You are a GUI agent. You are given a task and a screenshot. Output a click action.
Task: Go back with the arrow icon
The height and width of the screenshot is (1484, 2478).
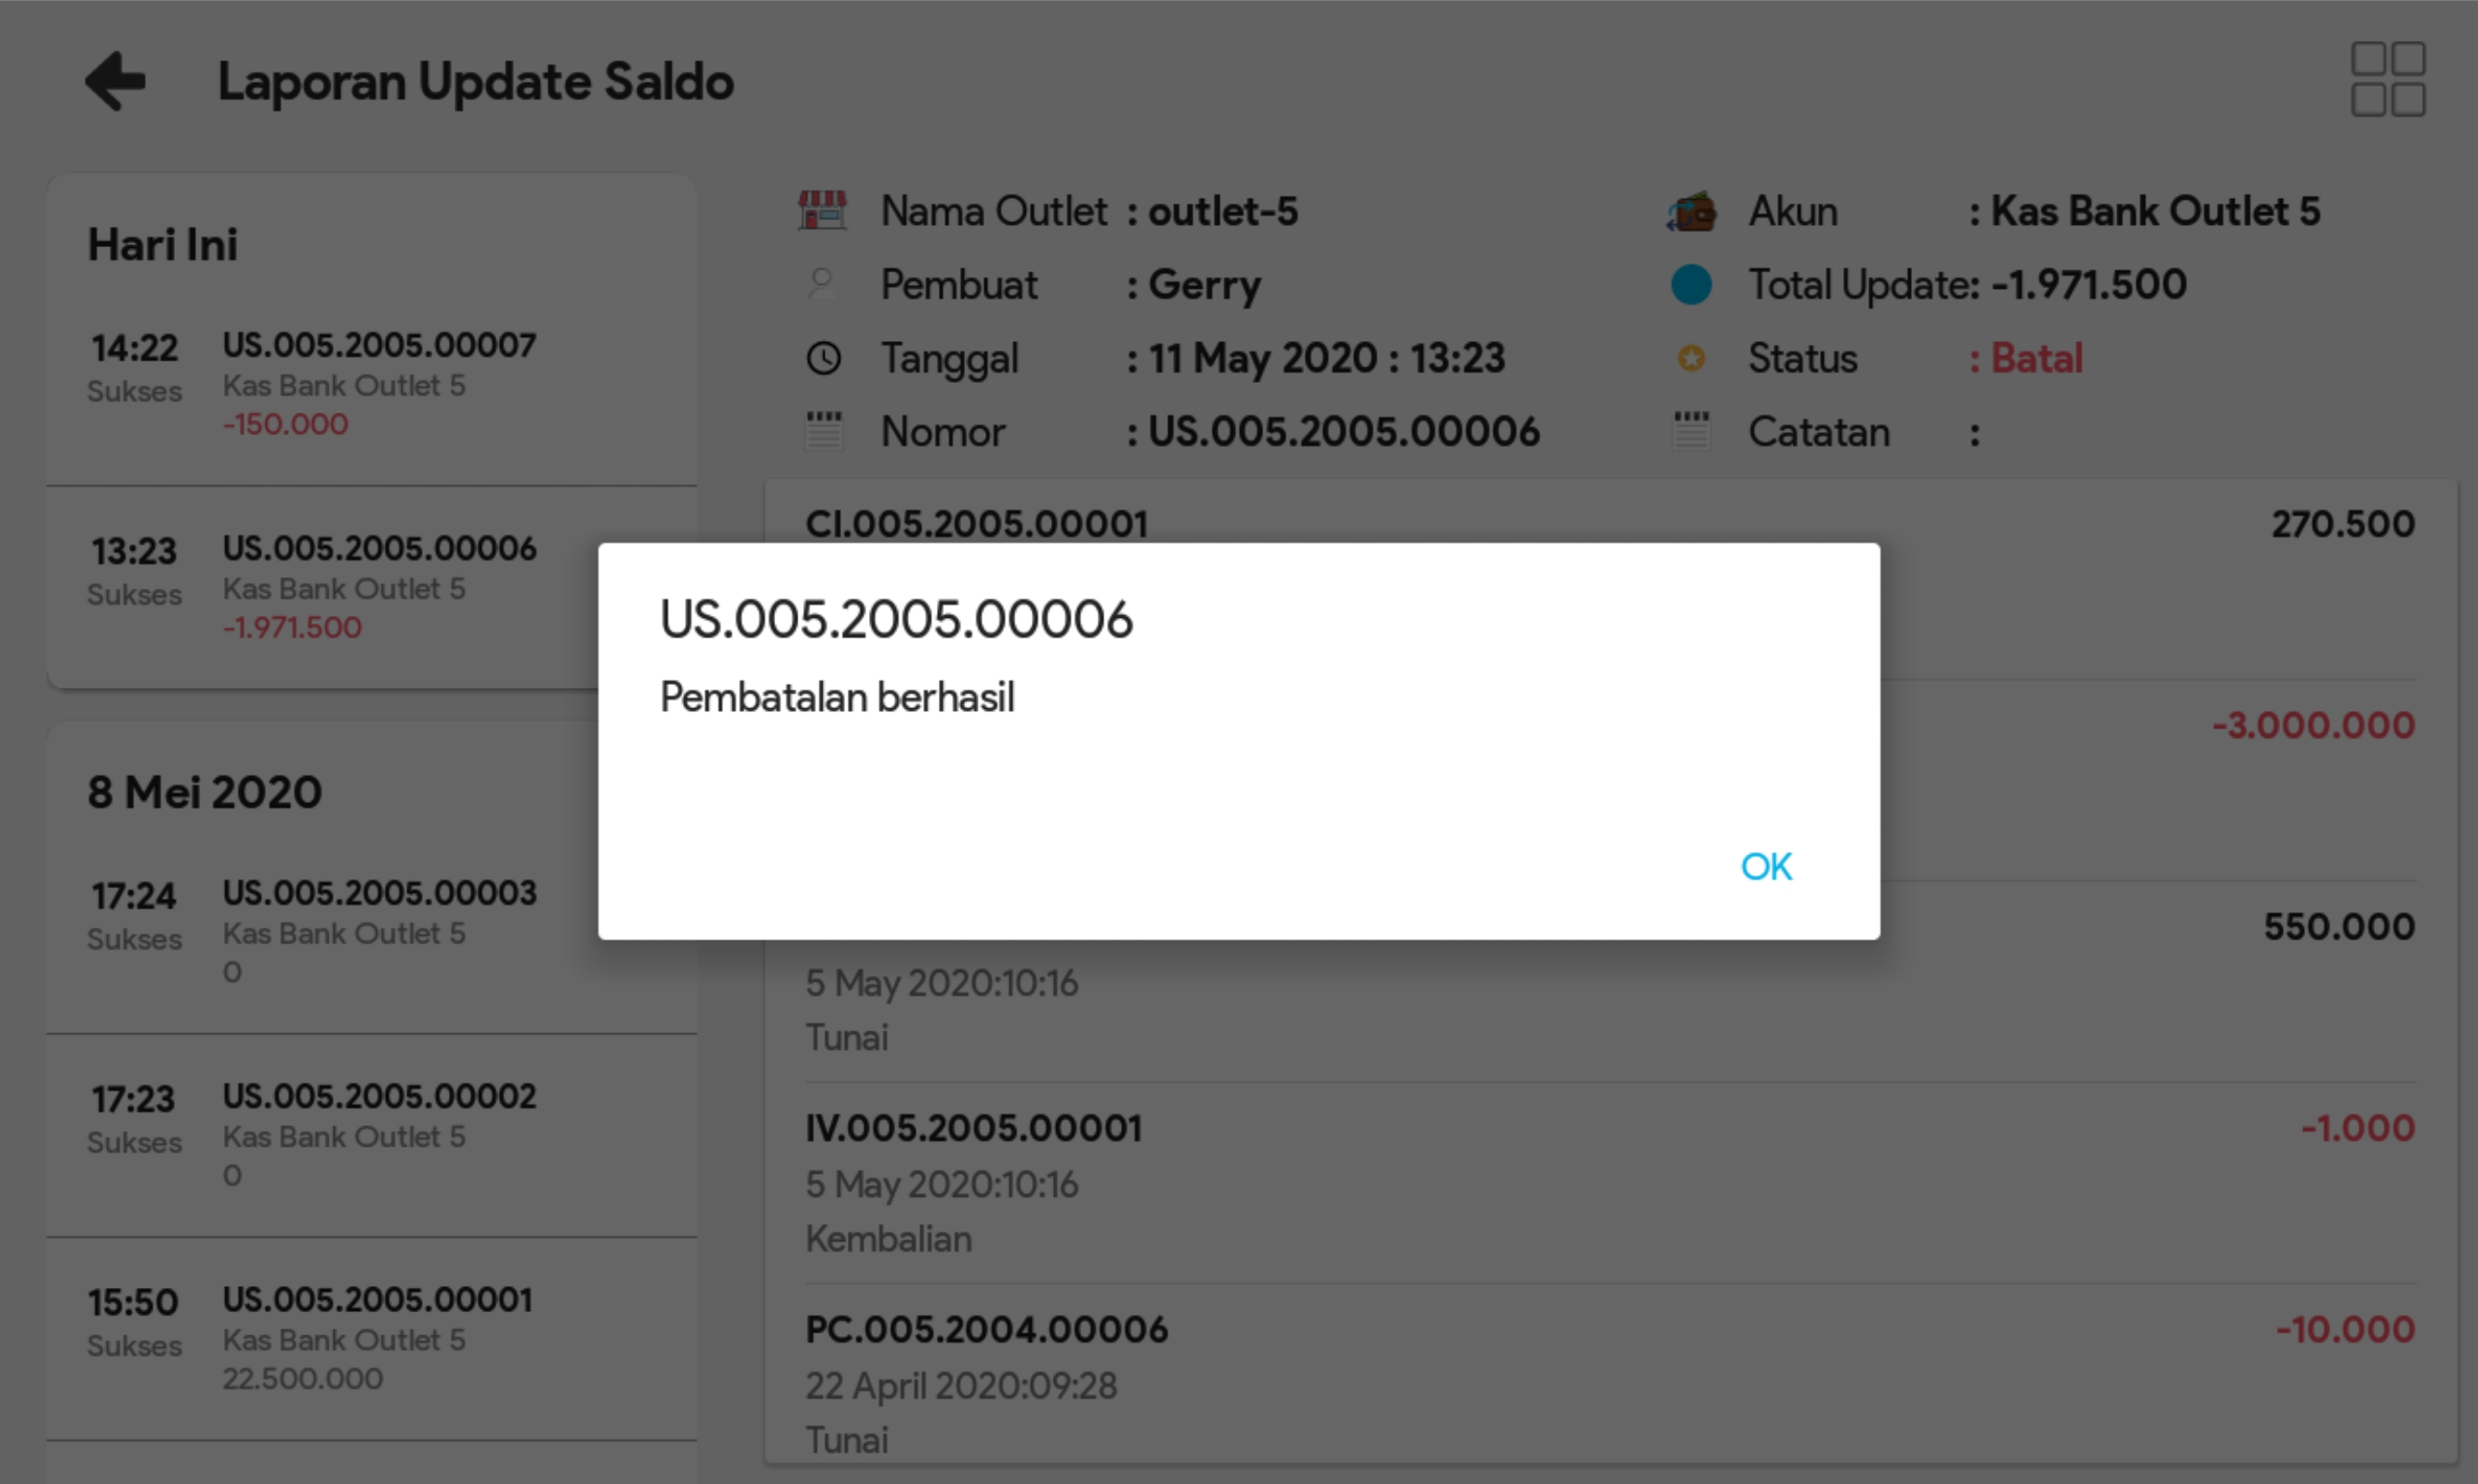coord(115,81)
